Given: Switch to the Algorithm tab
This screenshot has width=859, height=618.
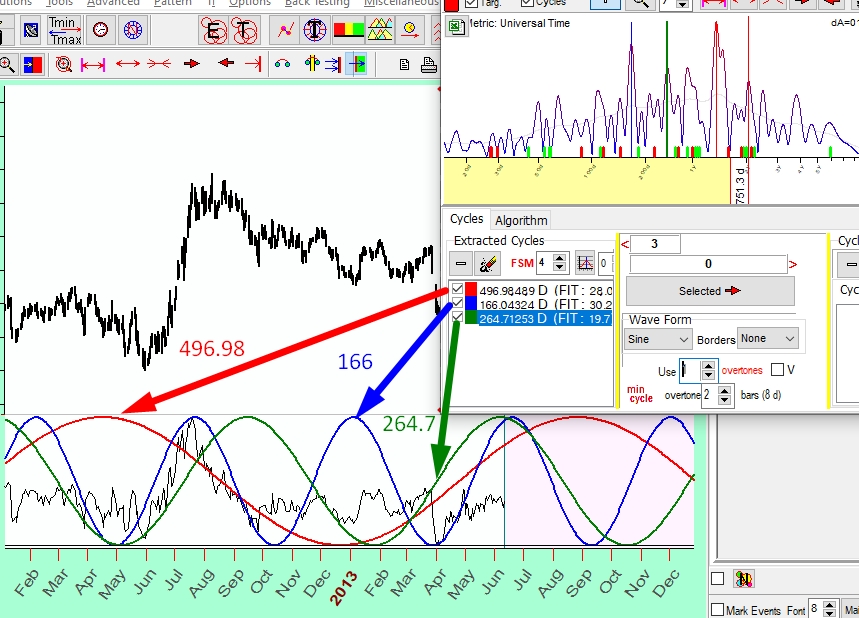Looking at the screenshot, I should pos(521,220).
